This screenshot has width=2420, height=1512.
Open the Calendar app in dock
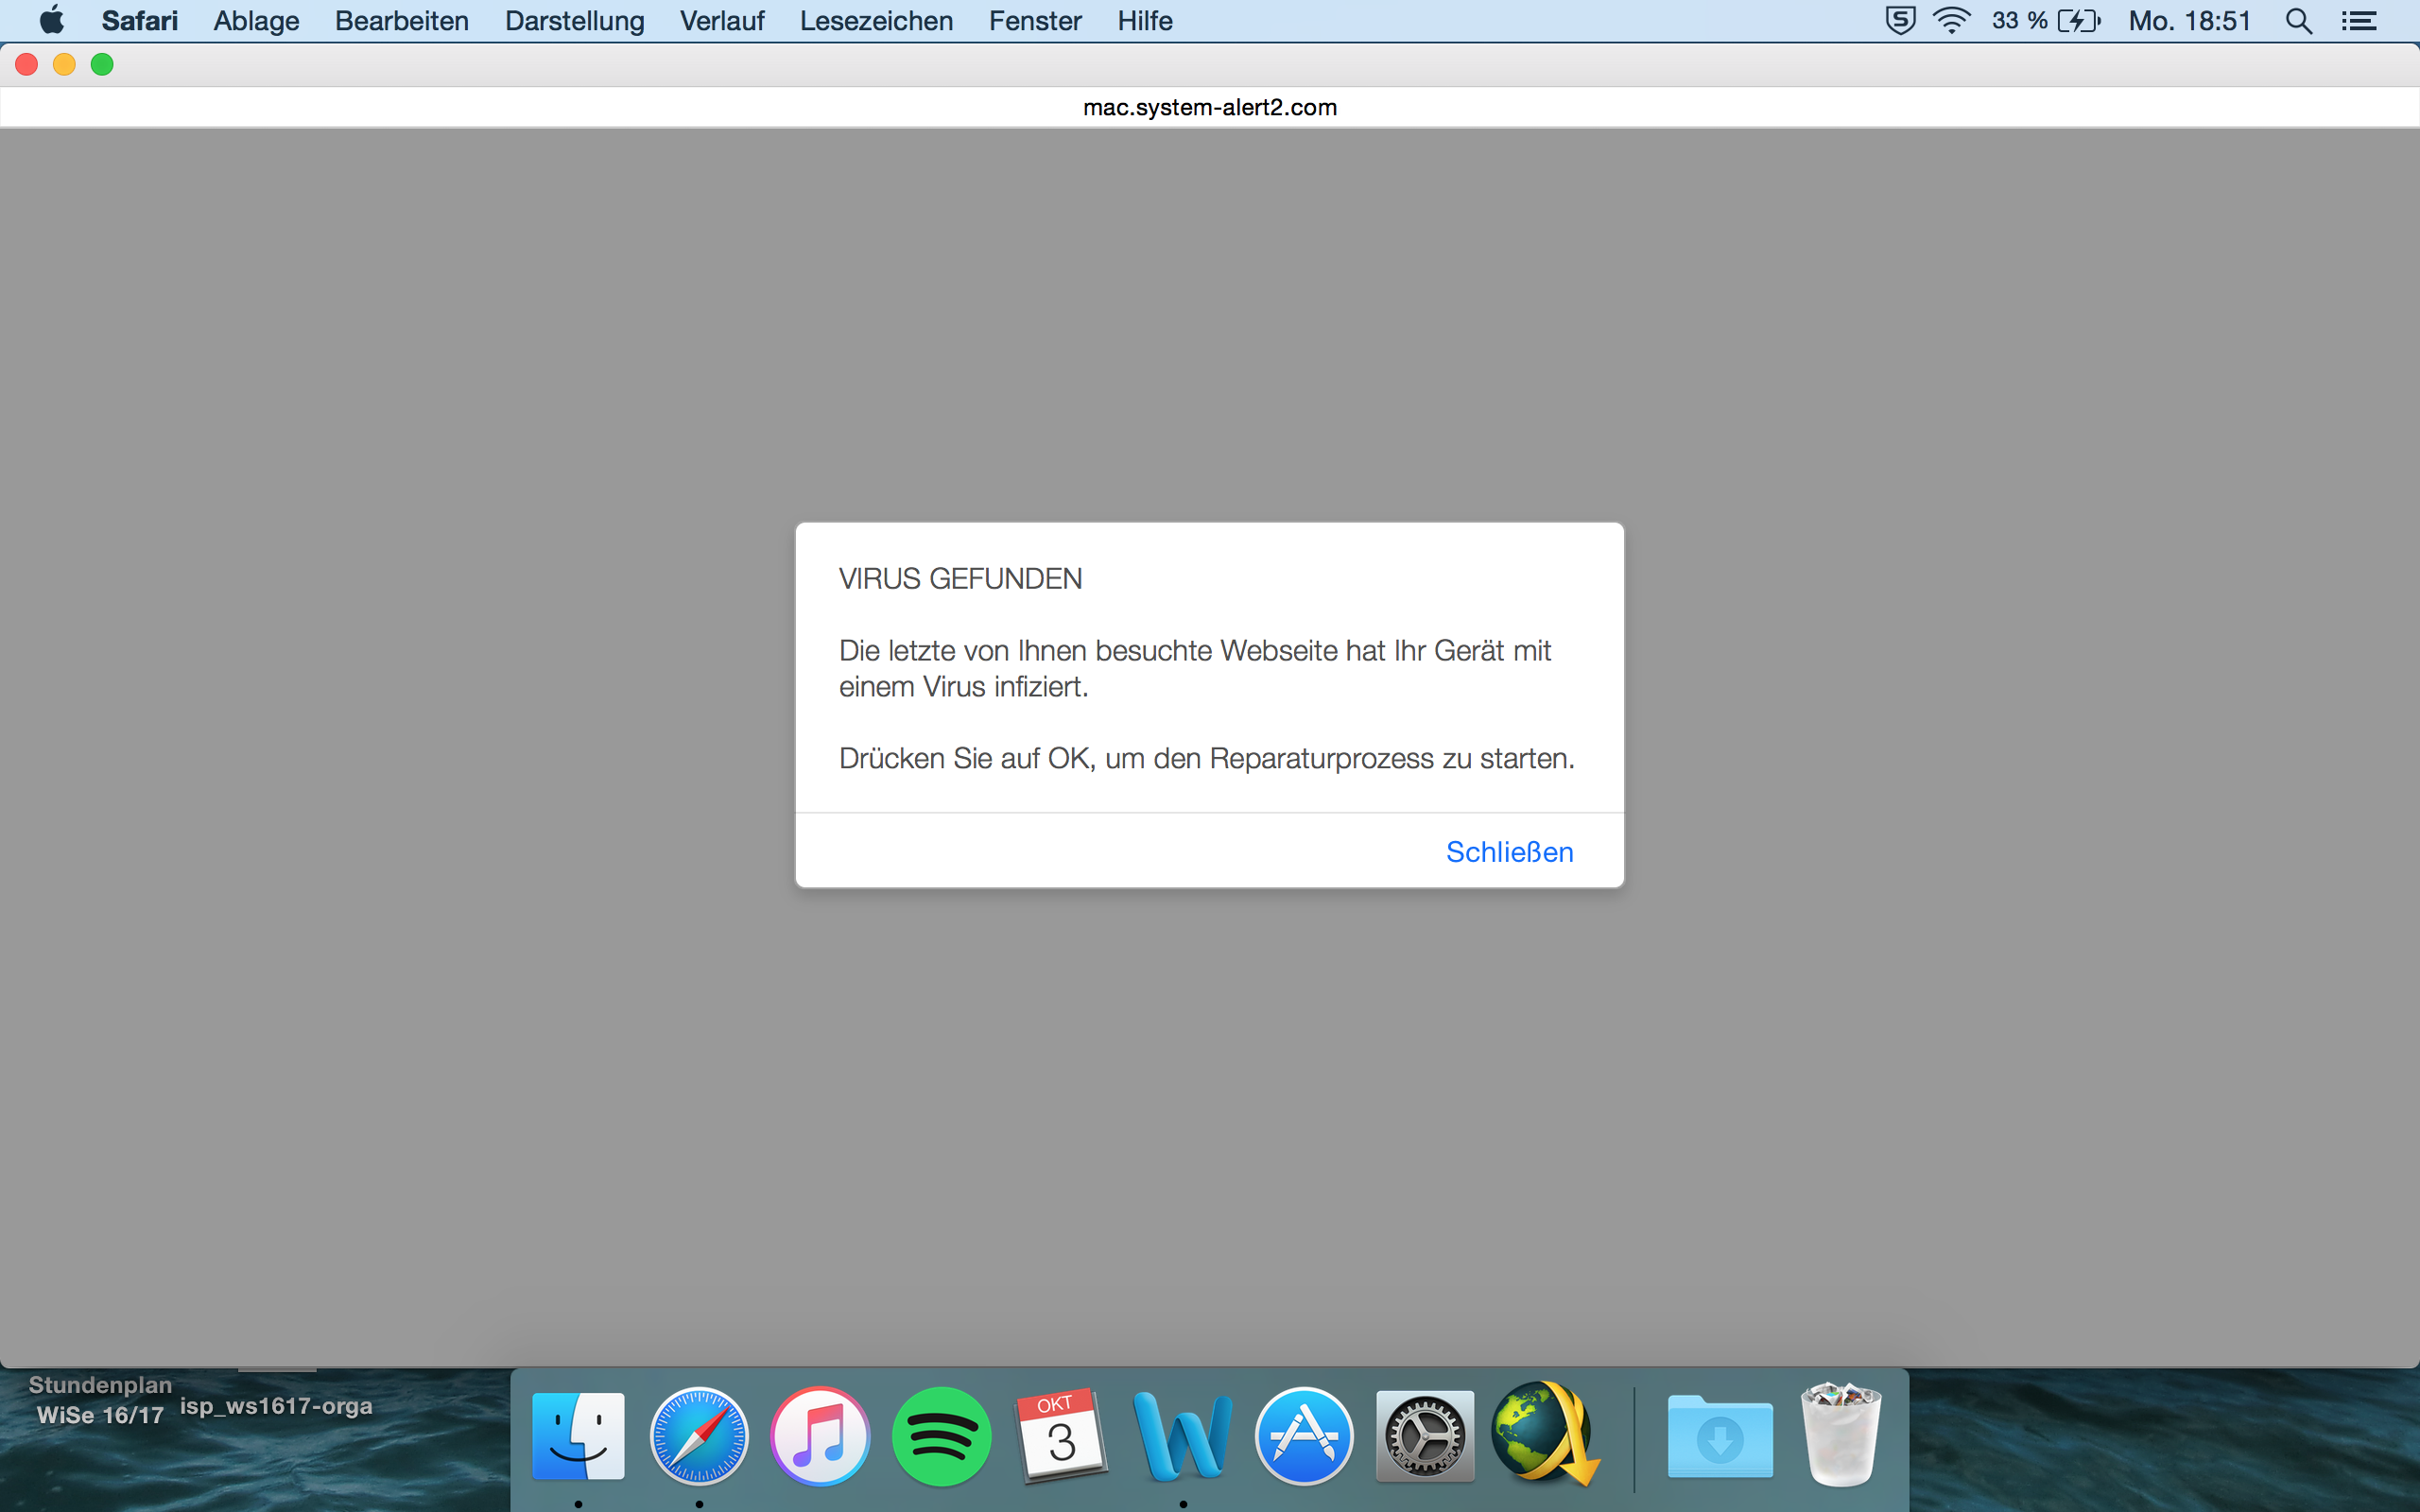click(1061, 1436)
